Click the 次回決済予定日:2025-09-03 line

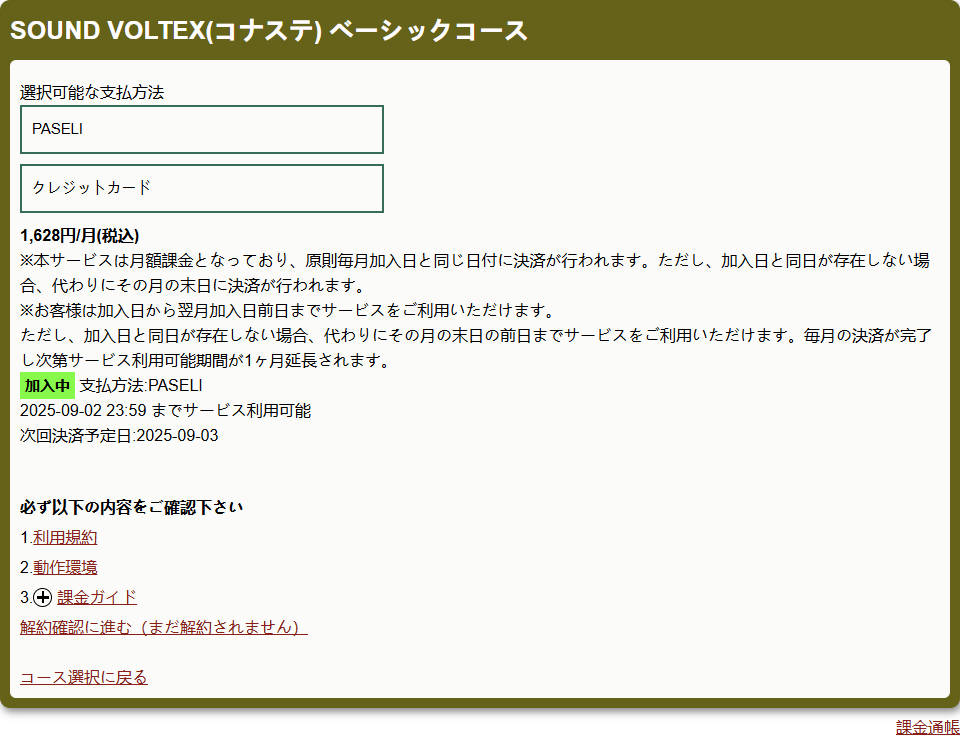pos(119,435)
